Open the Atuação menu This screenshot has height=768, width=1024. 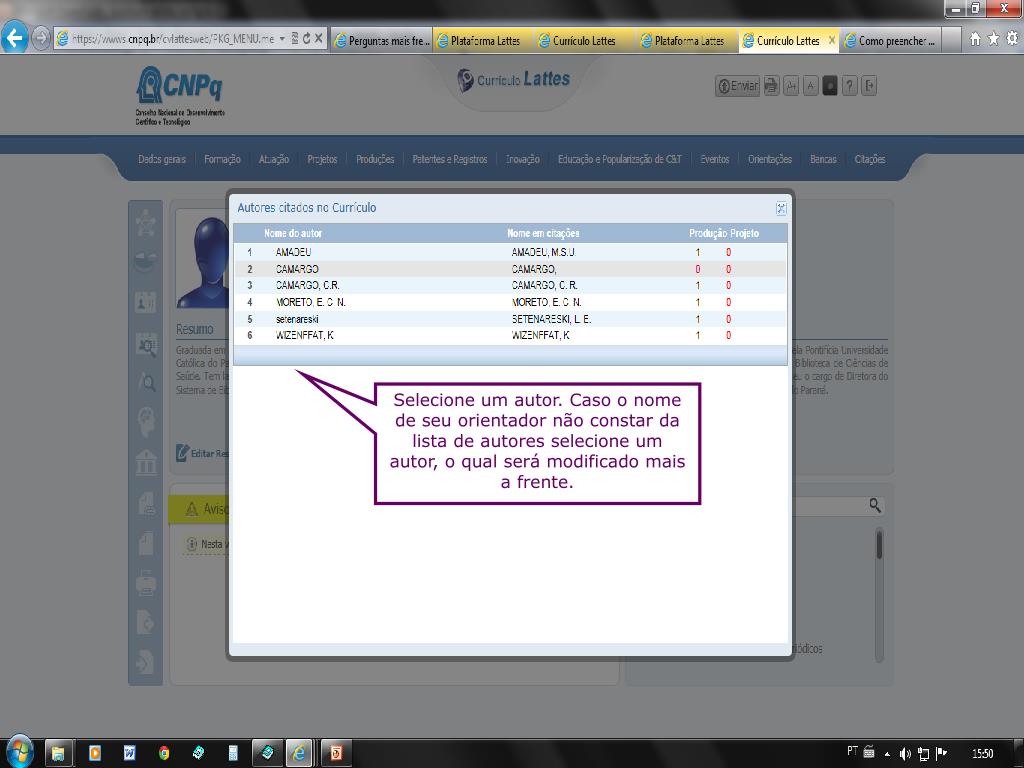pos(274,159)
